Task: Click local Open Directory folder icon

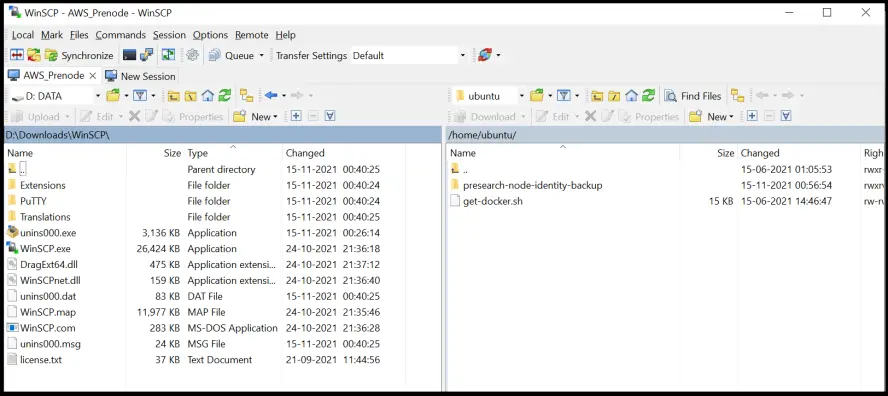Action: pos(113,96)
